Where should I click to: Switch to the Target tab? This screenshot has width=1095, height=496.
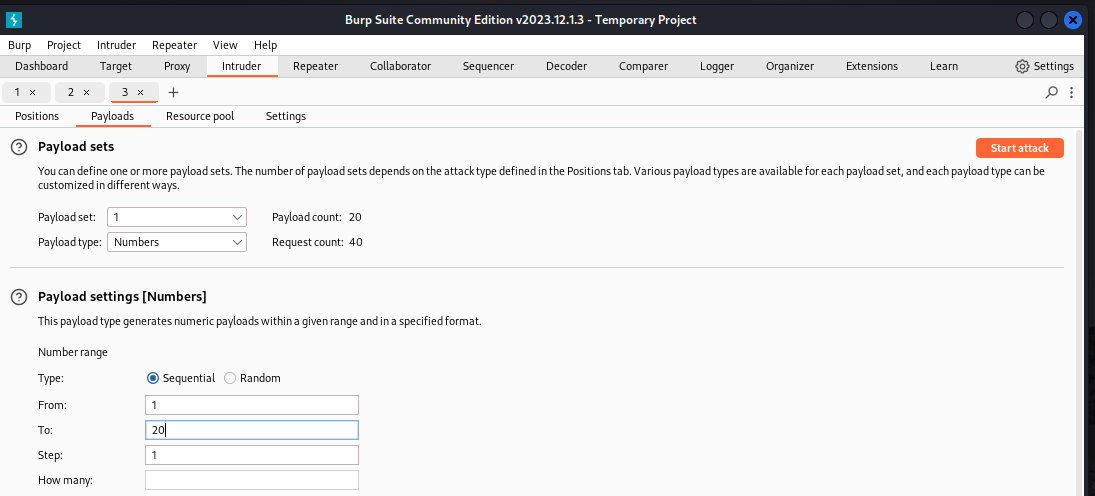point(116,66)
